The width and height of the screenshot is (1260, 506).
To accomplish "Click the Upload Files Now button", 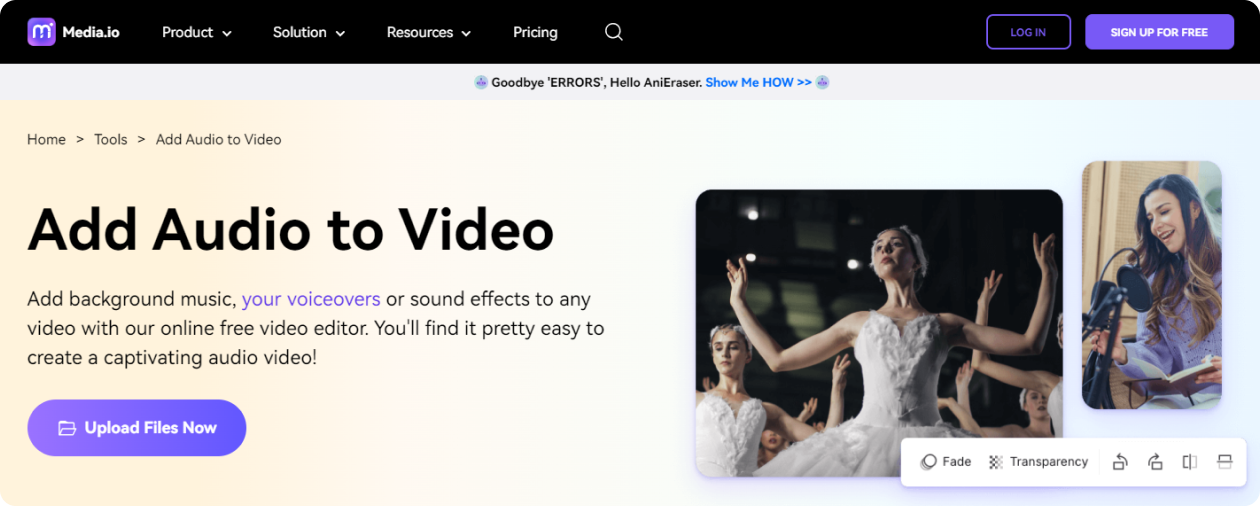I will pyautogui.click(x=137, y=428).
